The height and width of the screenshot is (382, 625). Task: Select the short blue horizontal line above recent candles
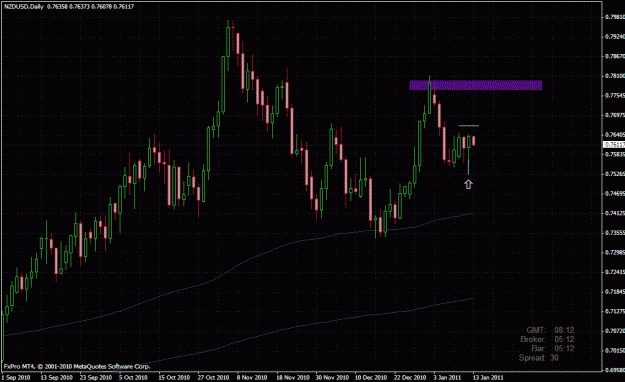pyautogui.click(x=469, y=126)
